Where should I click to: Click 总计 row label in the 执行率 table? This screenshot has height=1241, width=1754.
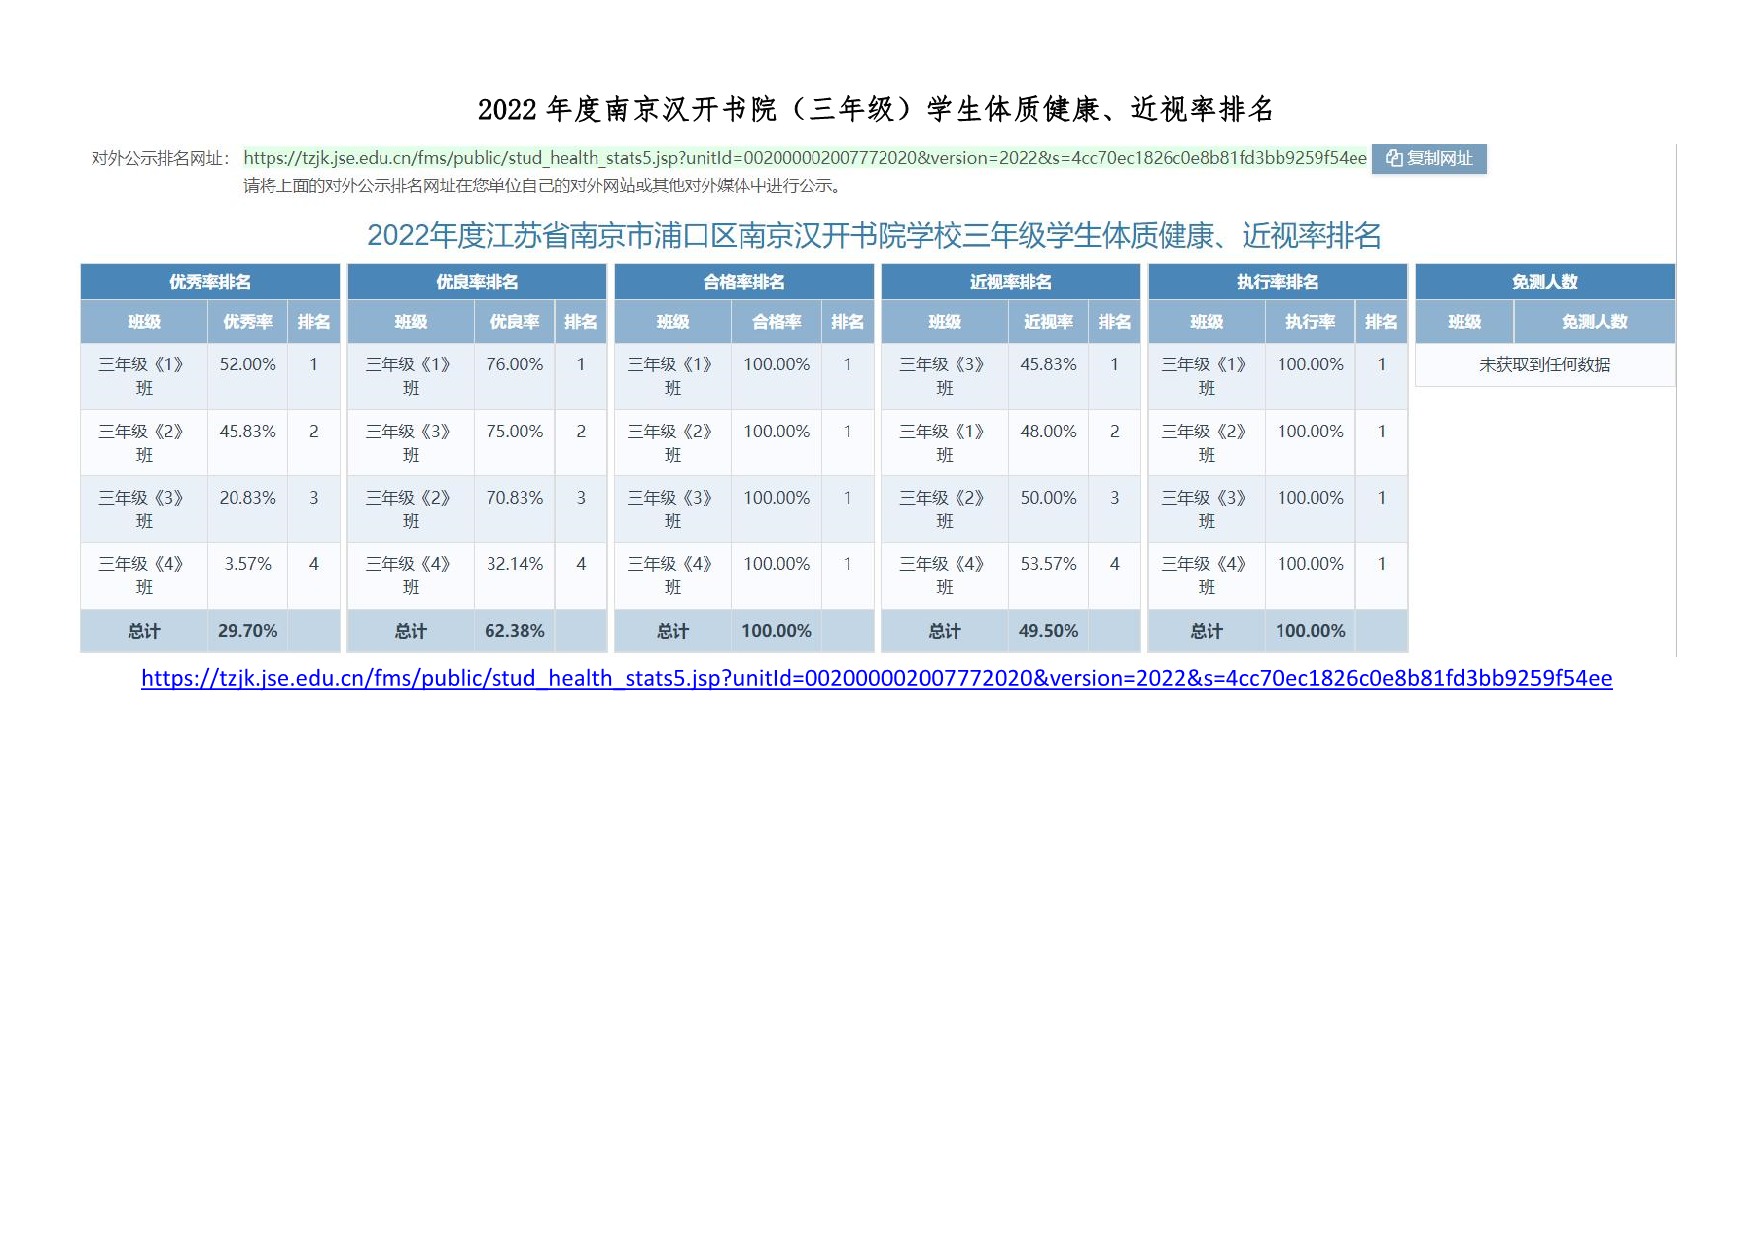1207,631
